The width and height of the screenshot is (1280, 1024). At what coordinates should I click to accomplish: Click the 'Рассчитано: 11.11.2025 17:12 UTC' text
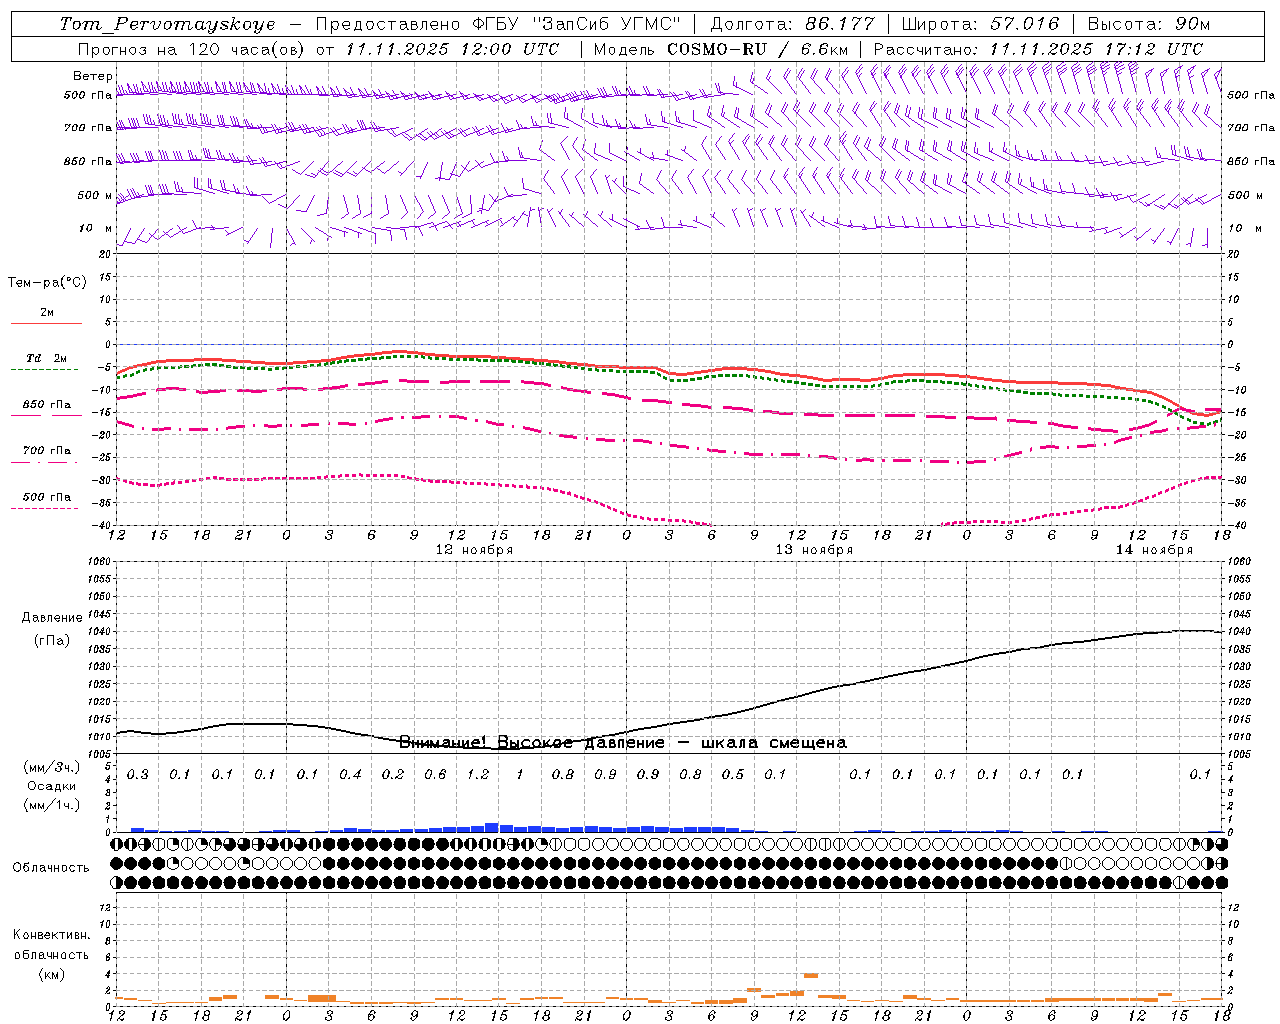pos(1038,49)
